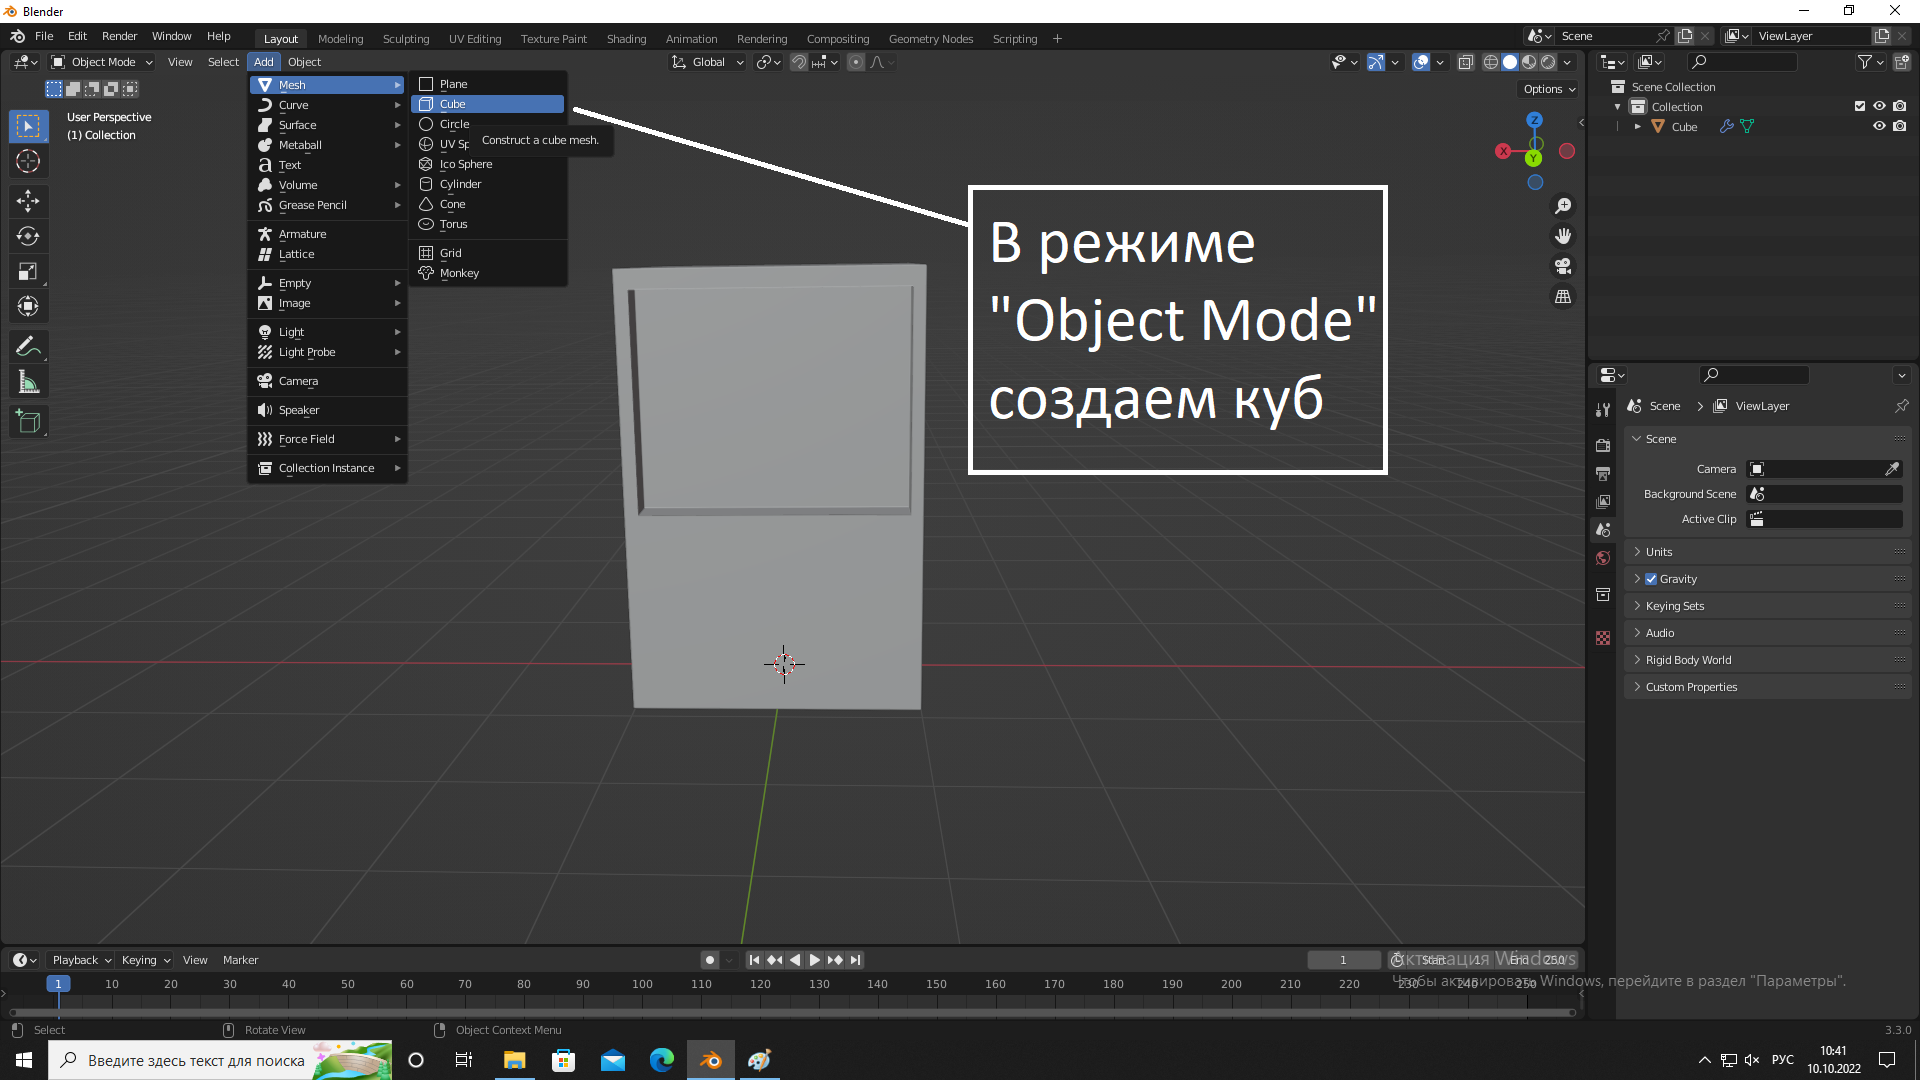
Task: Select the Cursor tool in left toolbar
Action: [x=28, y=161]
